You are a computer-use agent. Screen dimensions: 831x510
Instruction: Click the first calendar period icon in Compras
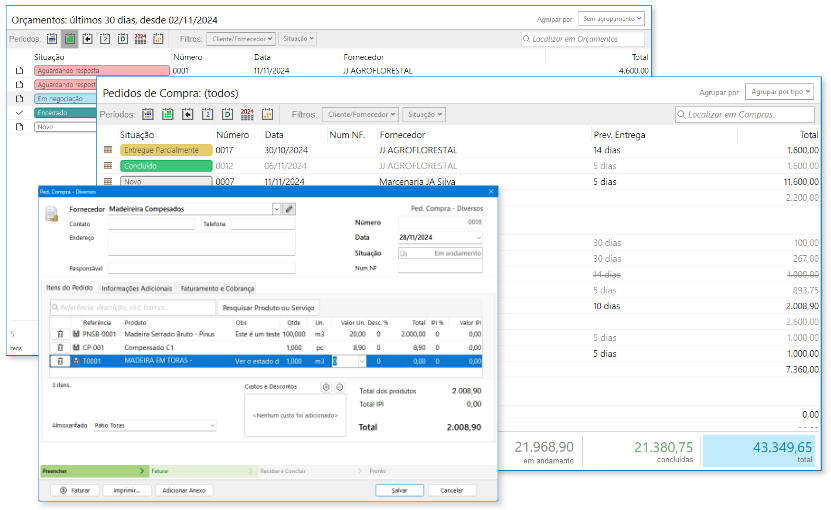pos(148,114)
